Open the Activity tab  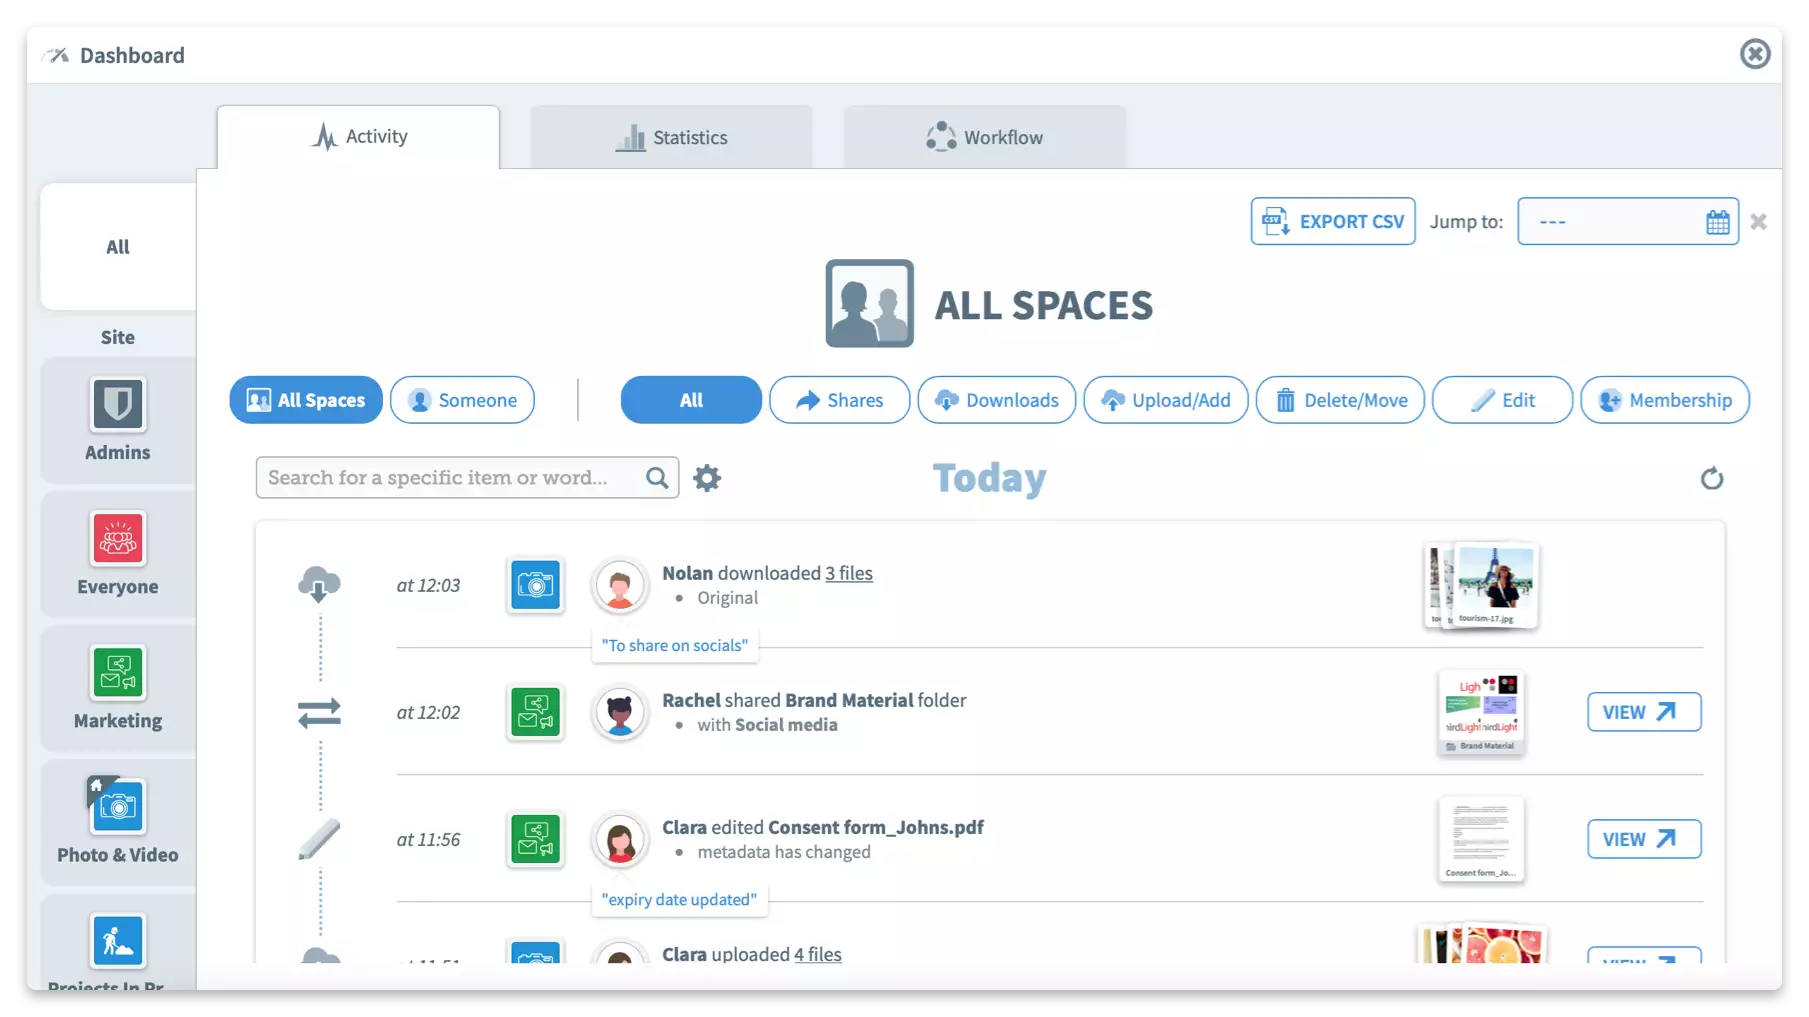tap(358, 137)
